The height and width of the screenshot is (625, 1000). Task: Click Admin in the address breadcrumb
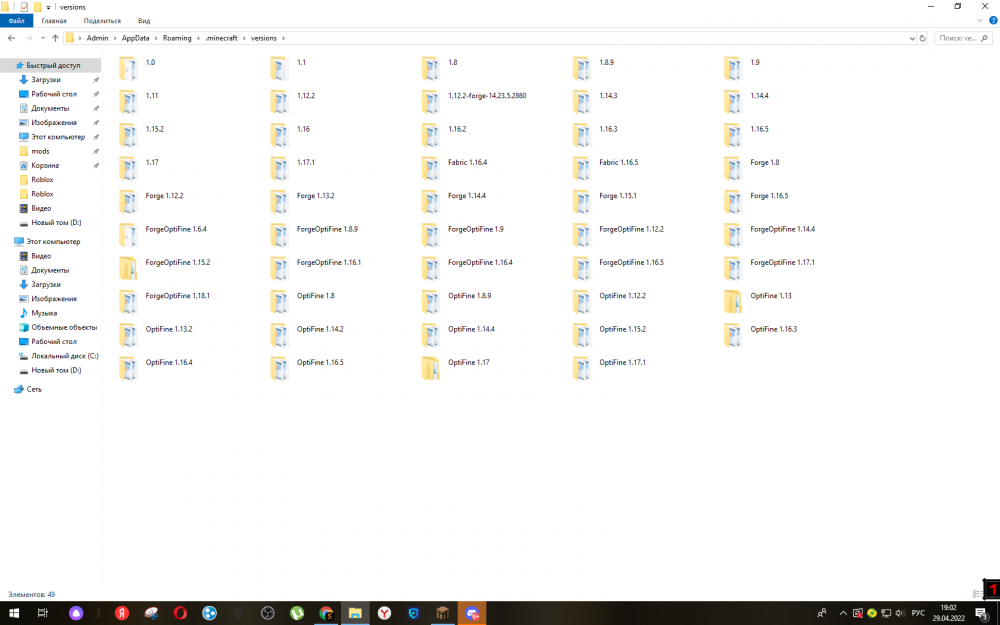click(x=98, y=38)
